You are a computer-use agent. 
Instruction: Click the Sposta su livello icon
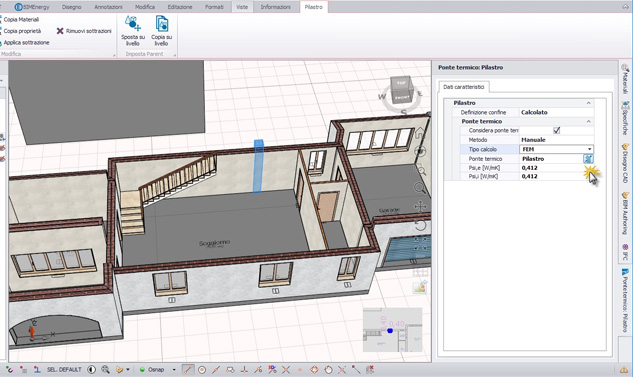coord(132,24)
